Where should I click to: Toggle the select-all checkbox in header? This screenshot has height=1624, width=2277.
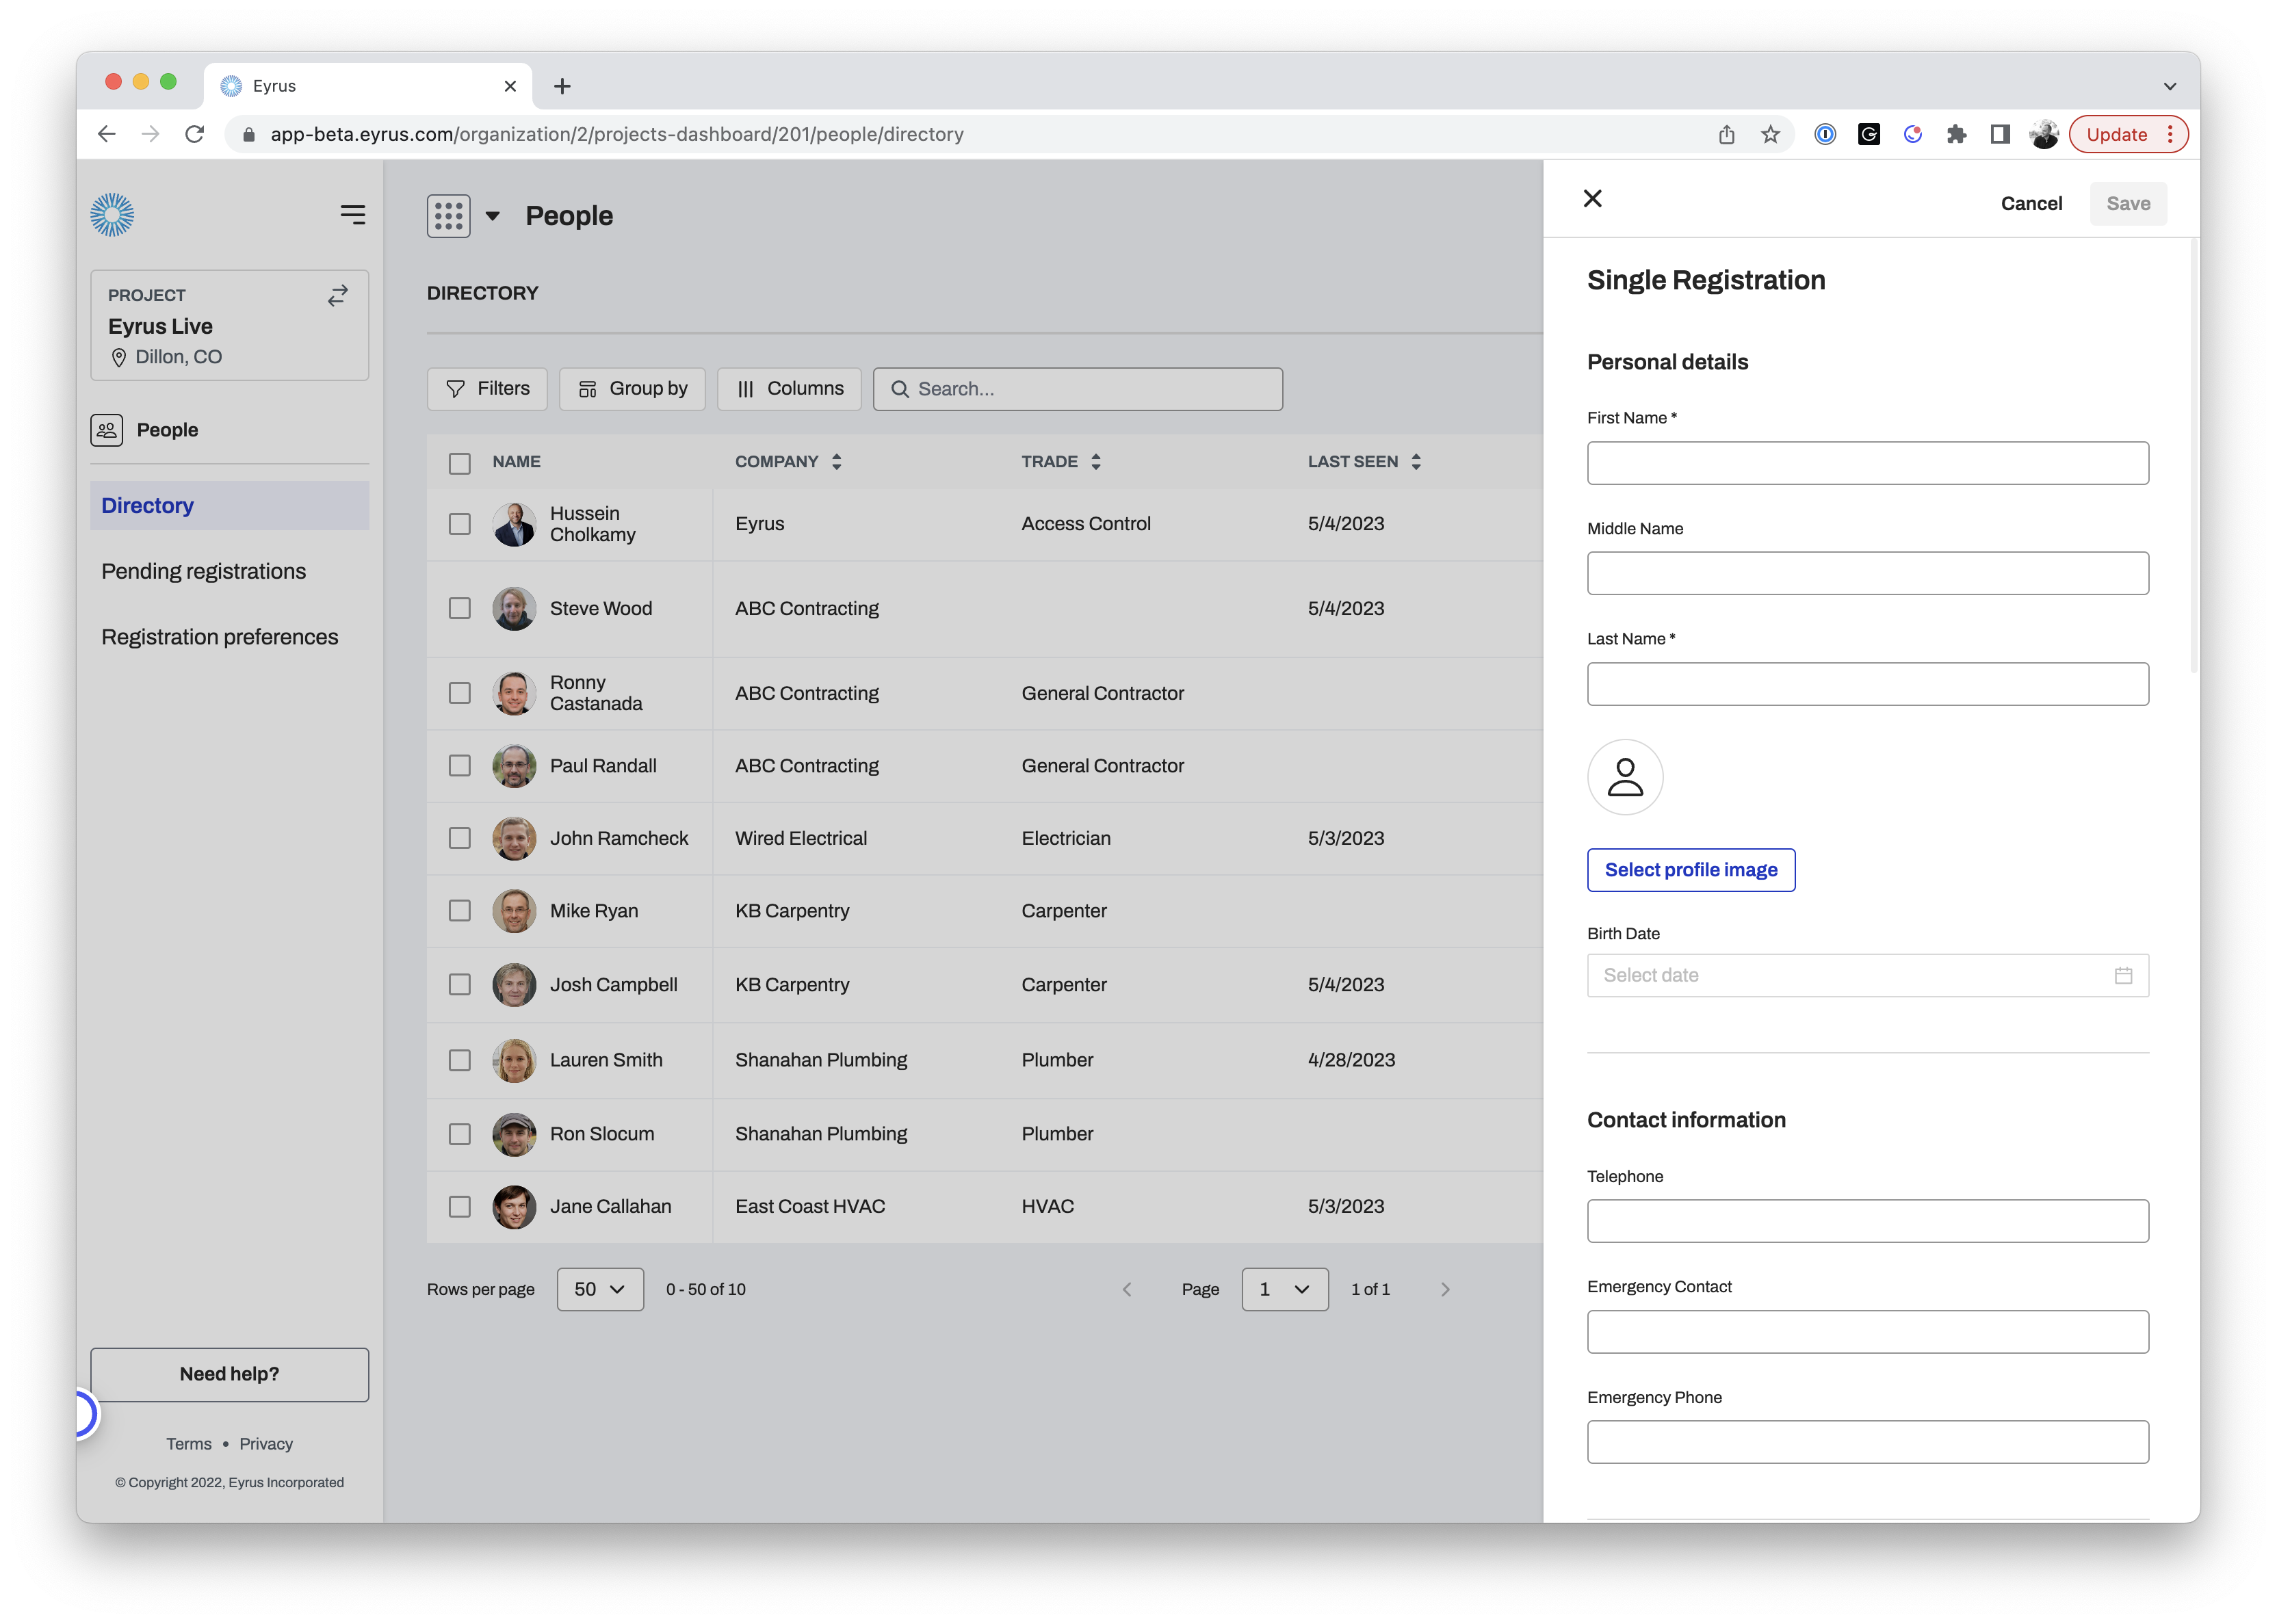pos(459,463)
